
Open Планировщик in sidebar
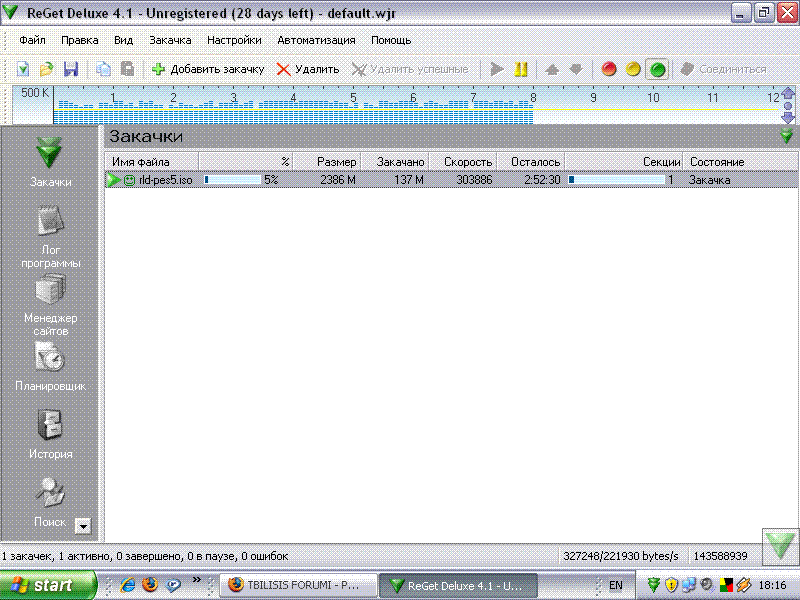pyautogui.click(x=50, y=367)
